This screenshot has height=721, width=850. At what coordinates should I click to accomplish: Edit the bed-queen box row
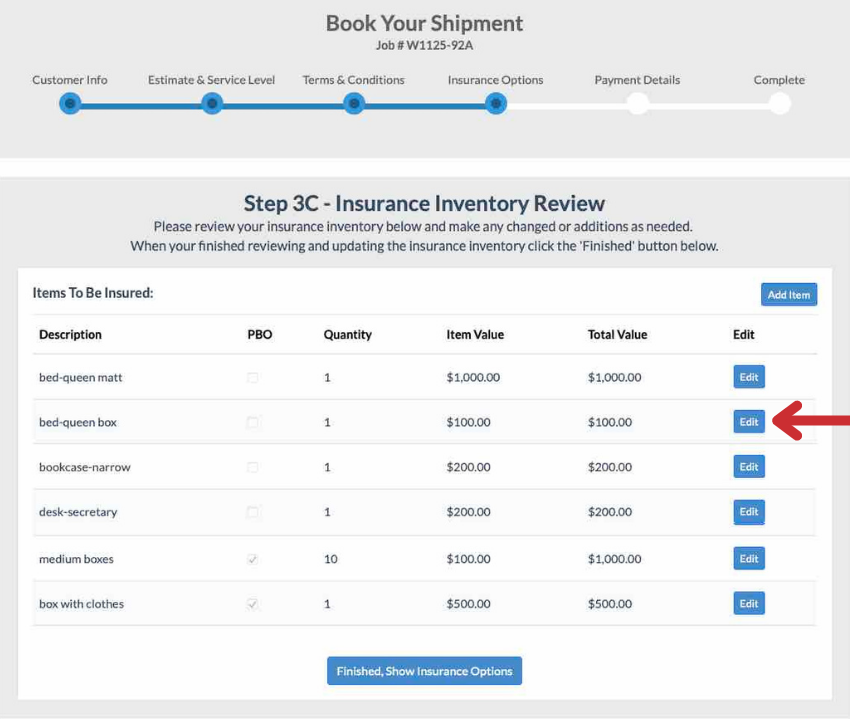(x=748, y=422)
